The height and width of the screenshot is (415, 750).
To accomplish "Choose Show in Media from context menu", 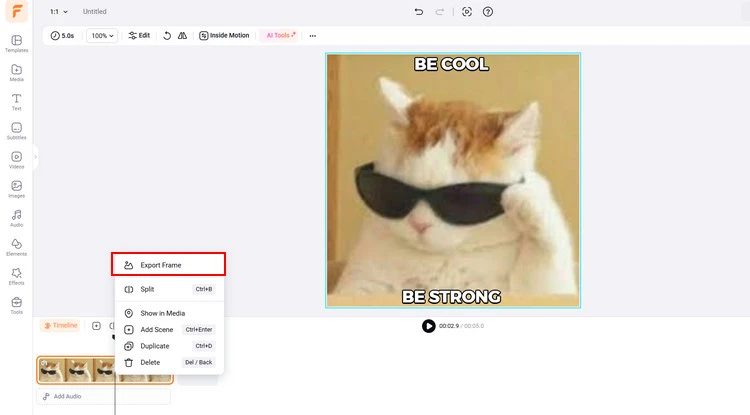I will pyautogui.click(x=169, y=313).
